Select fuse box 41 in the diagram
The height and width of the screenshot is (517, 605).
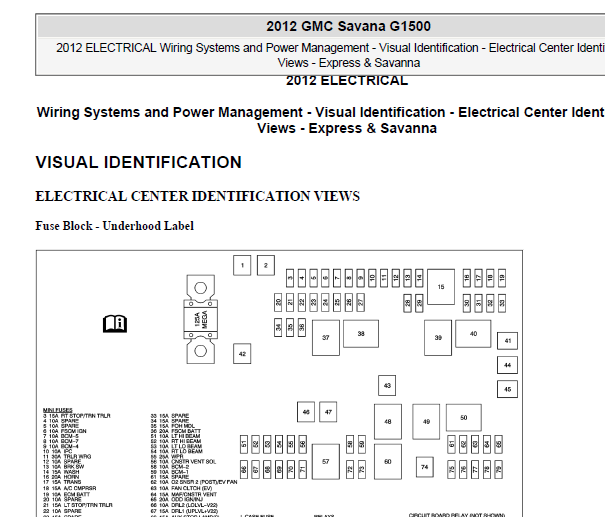pyautogui.click(x=507, y=341)
